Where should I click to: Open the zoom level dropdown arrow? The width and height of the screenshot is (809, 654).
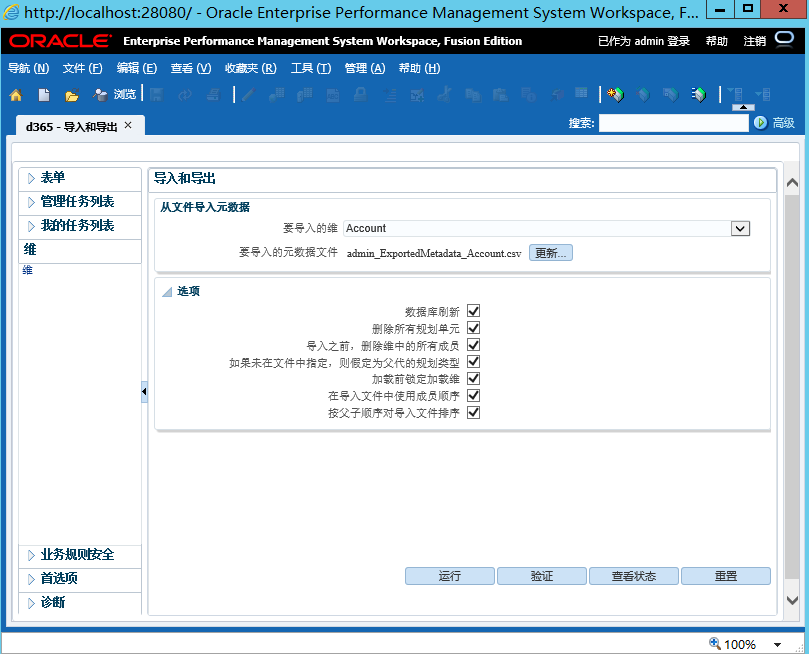point(777,644)
